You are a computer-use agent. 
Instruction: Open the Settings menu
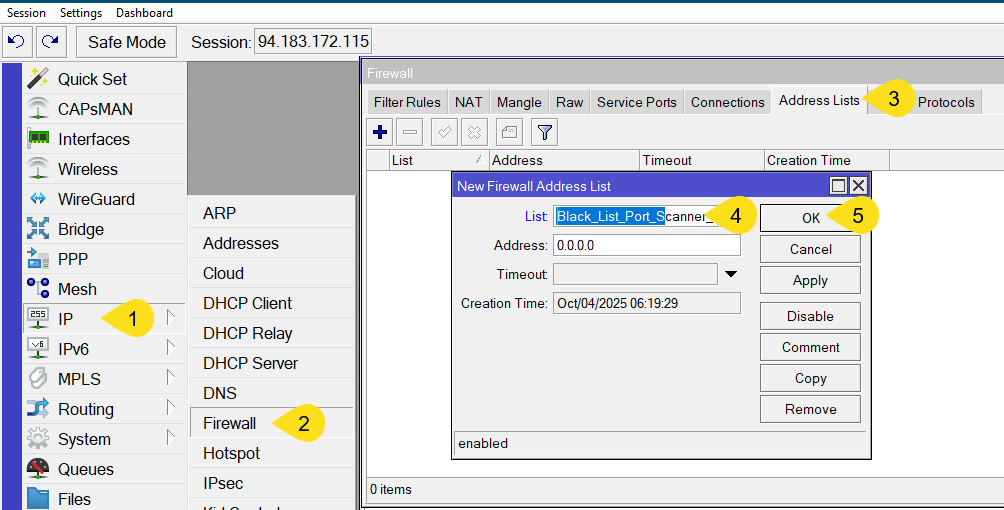(x=81, y=13)
